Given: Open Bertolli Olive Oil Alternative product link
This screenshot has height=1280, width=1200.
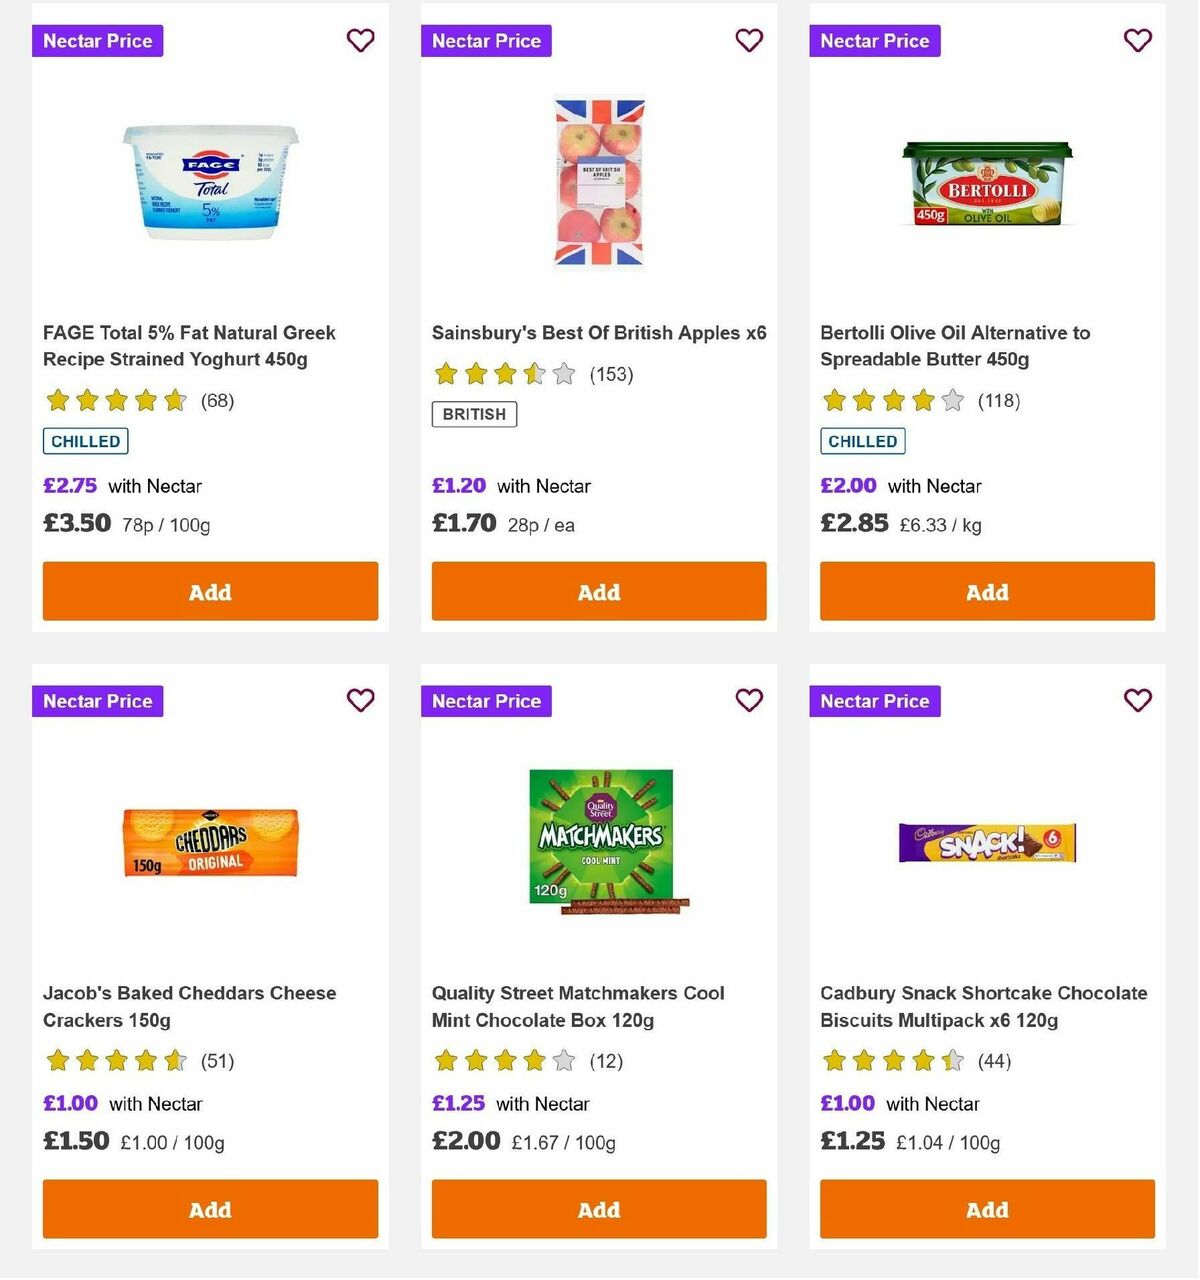Looking at the screenshot, I should (954, 345).
